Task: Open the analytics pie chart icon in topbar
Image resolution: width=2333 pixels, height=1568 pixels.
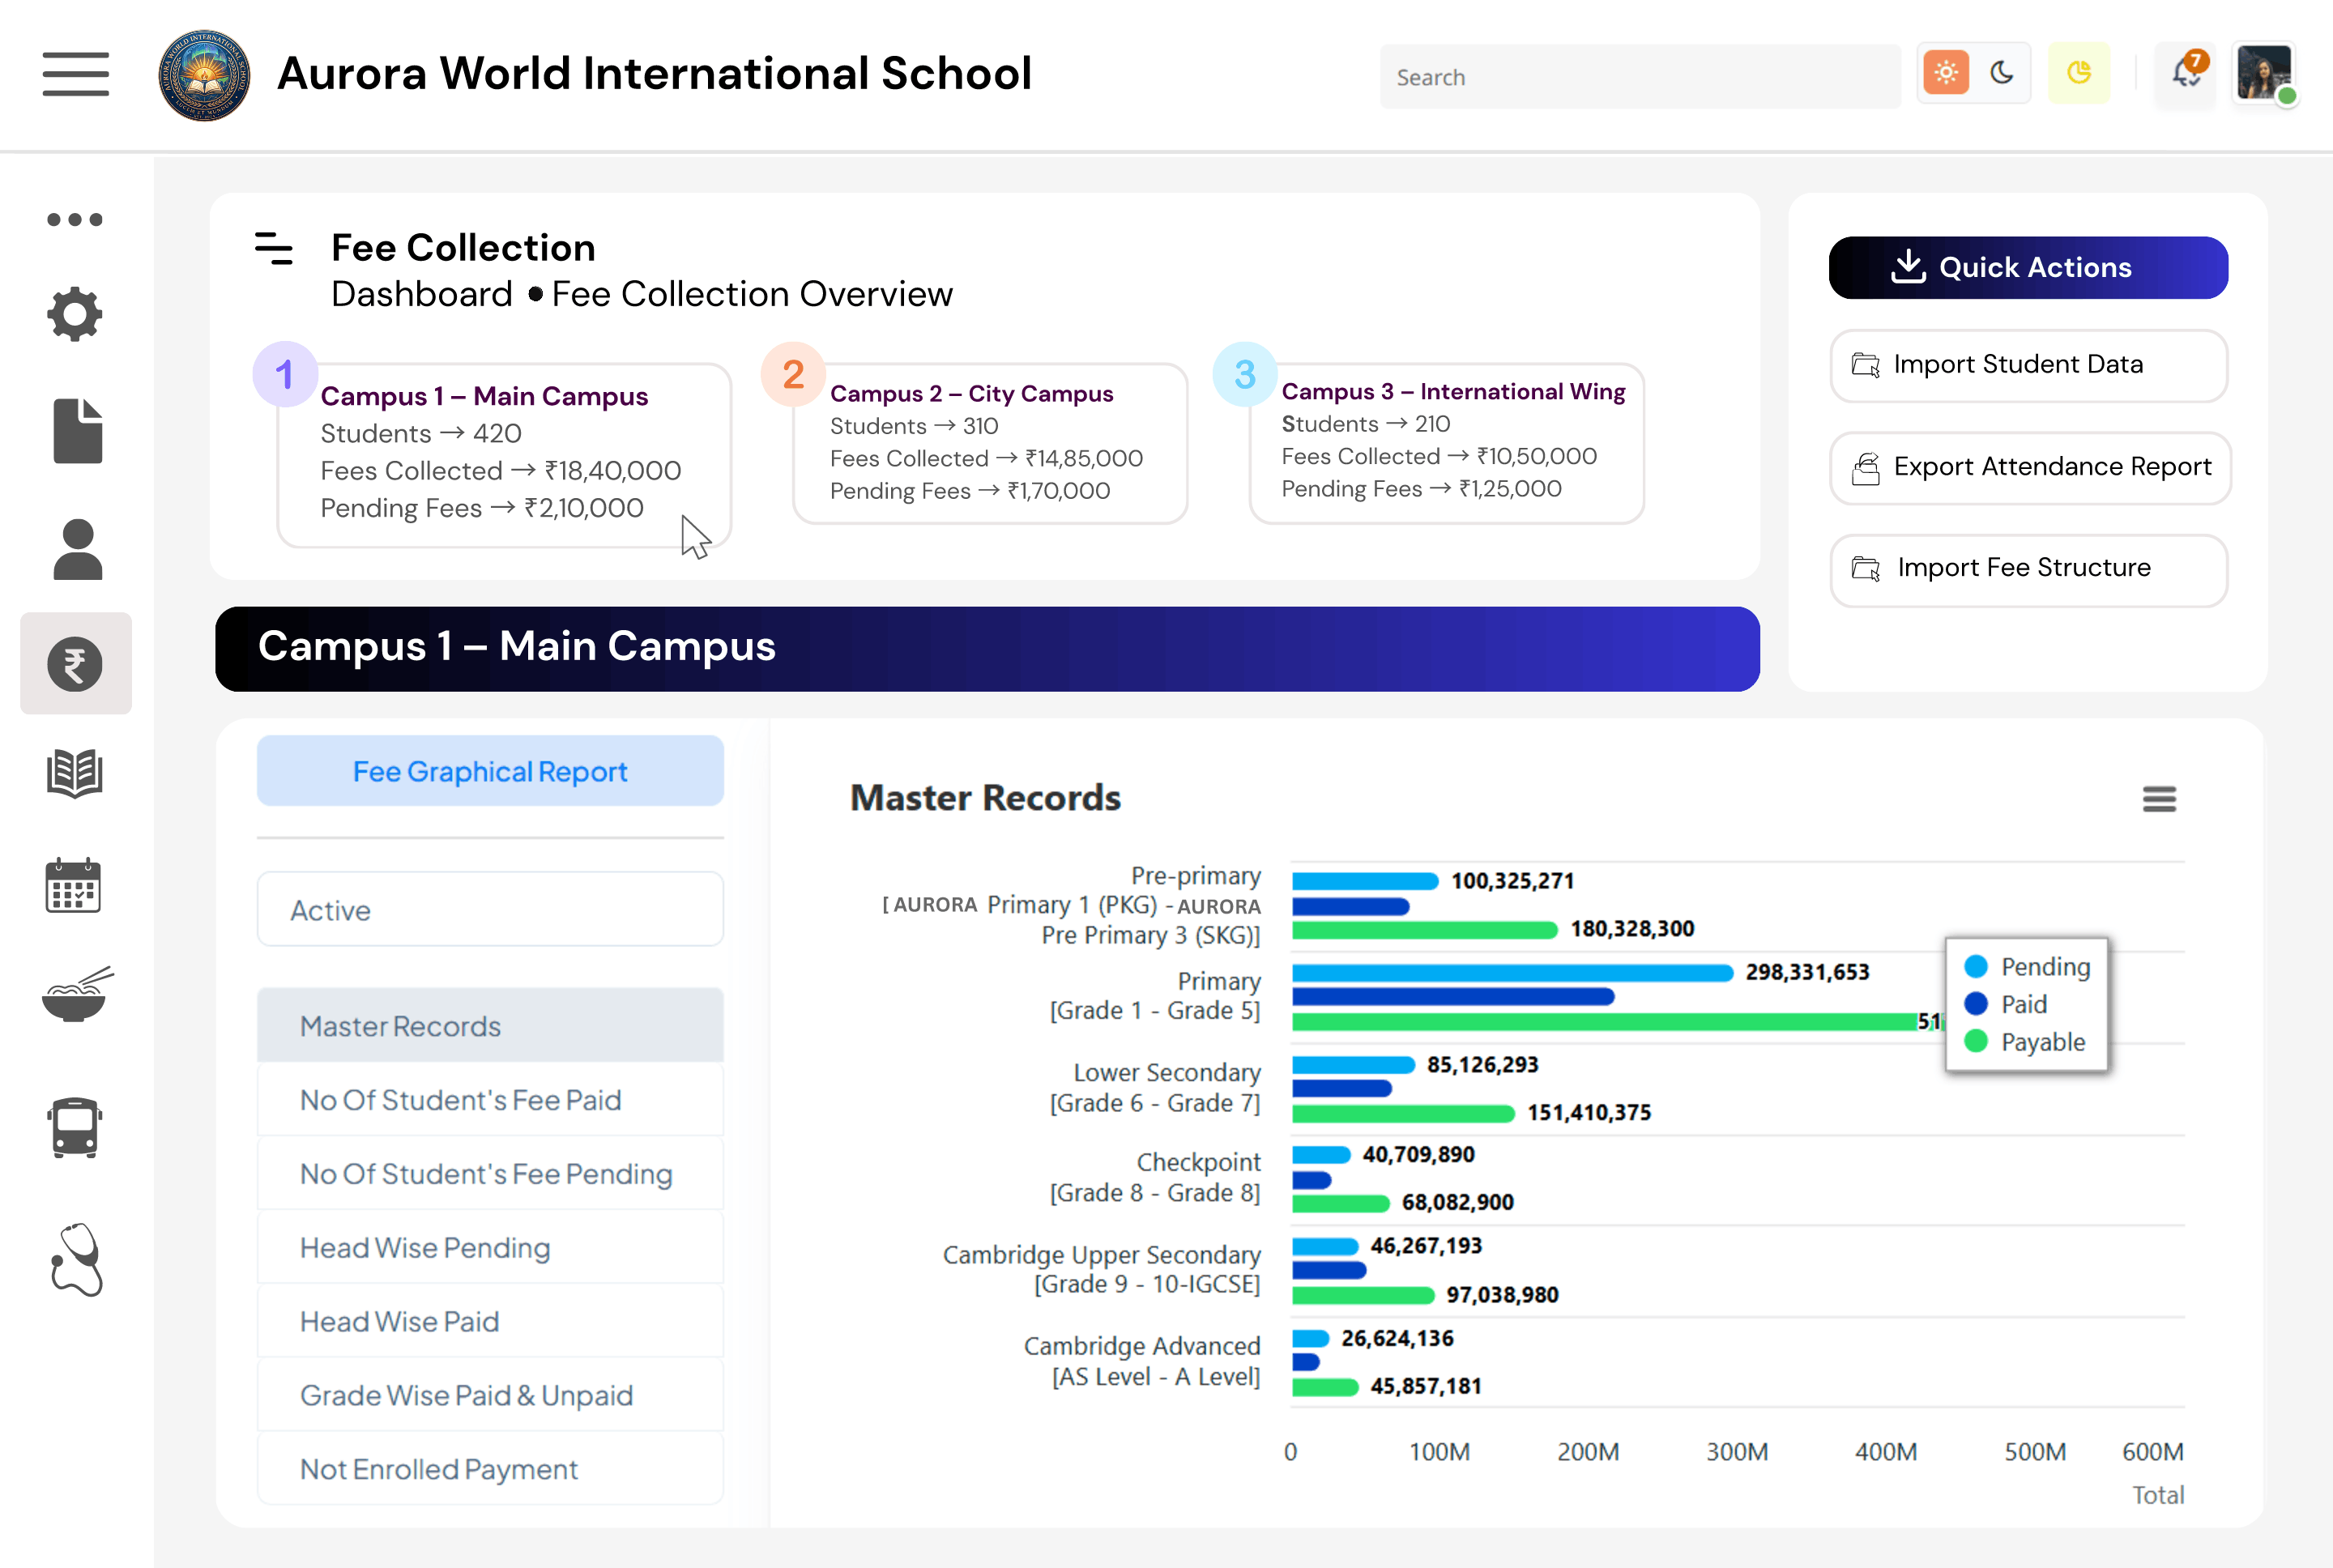Action: point(2079,73)
